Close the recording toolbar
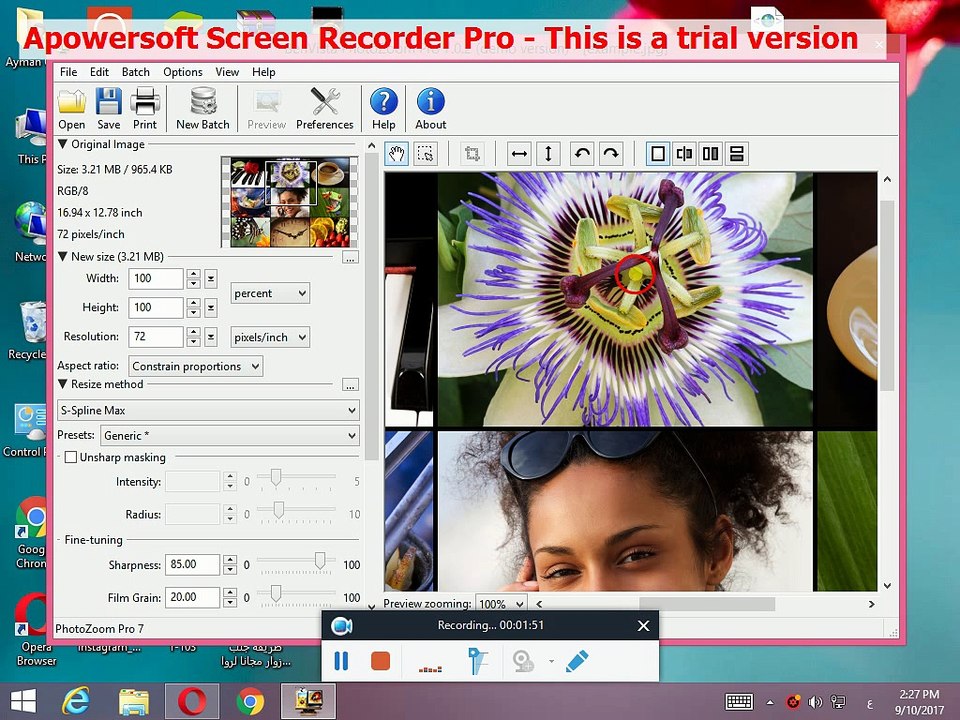Viewport: 960px width, 720px height. [643, 626]
